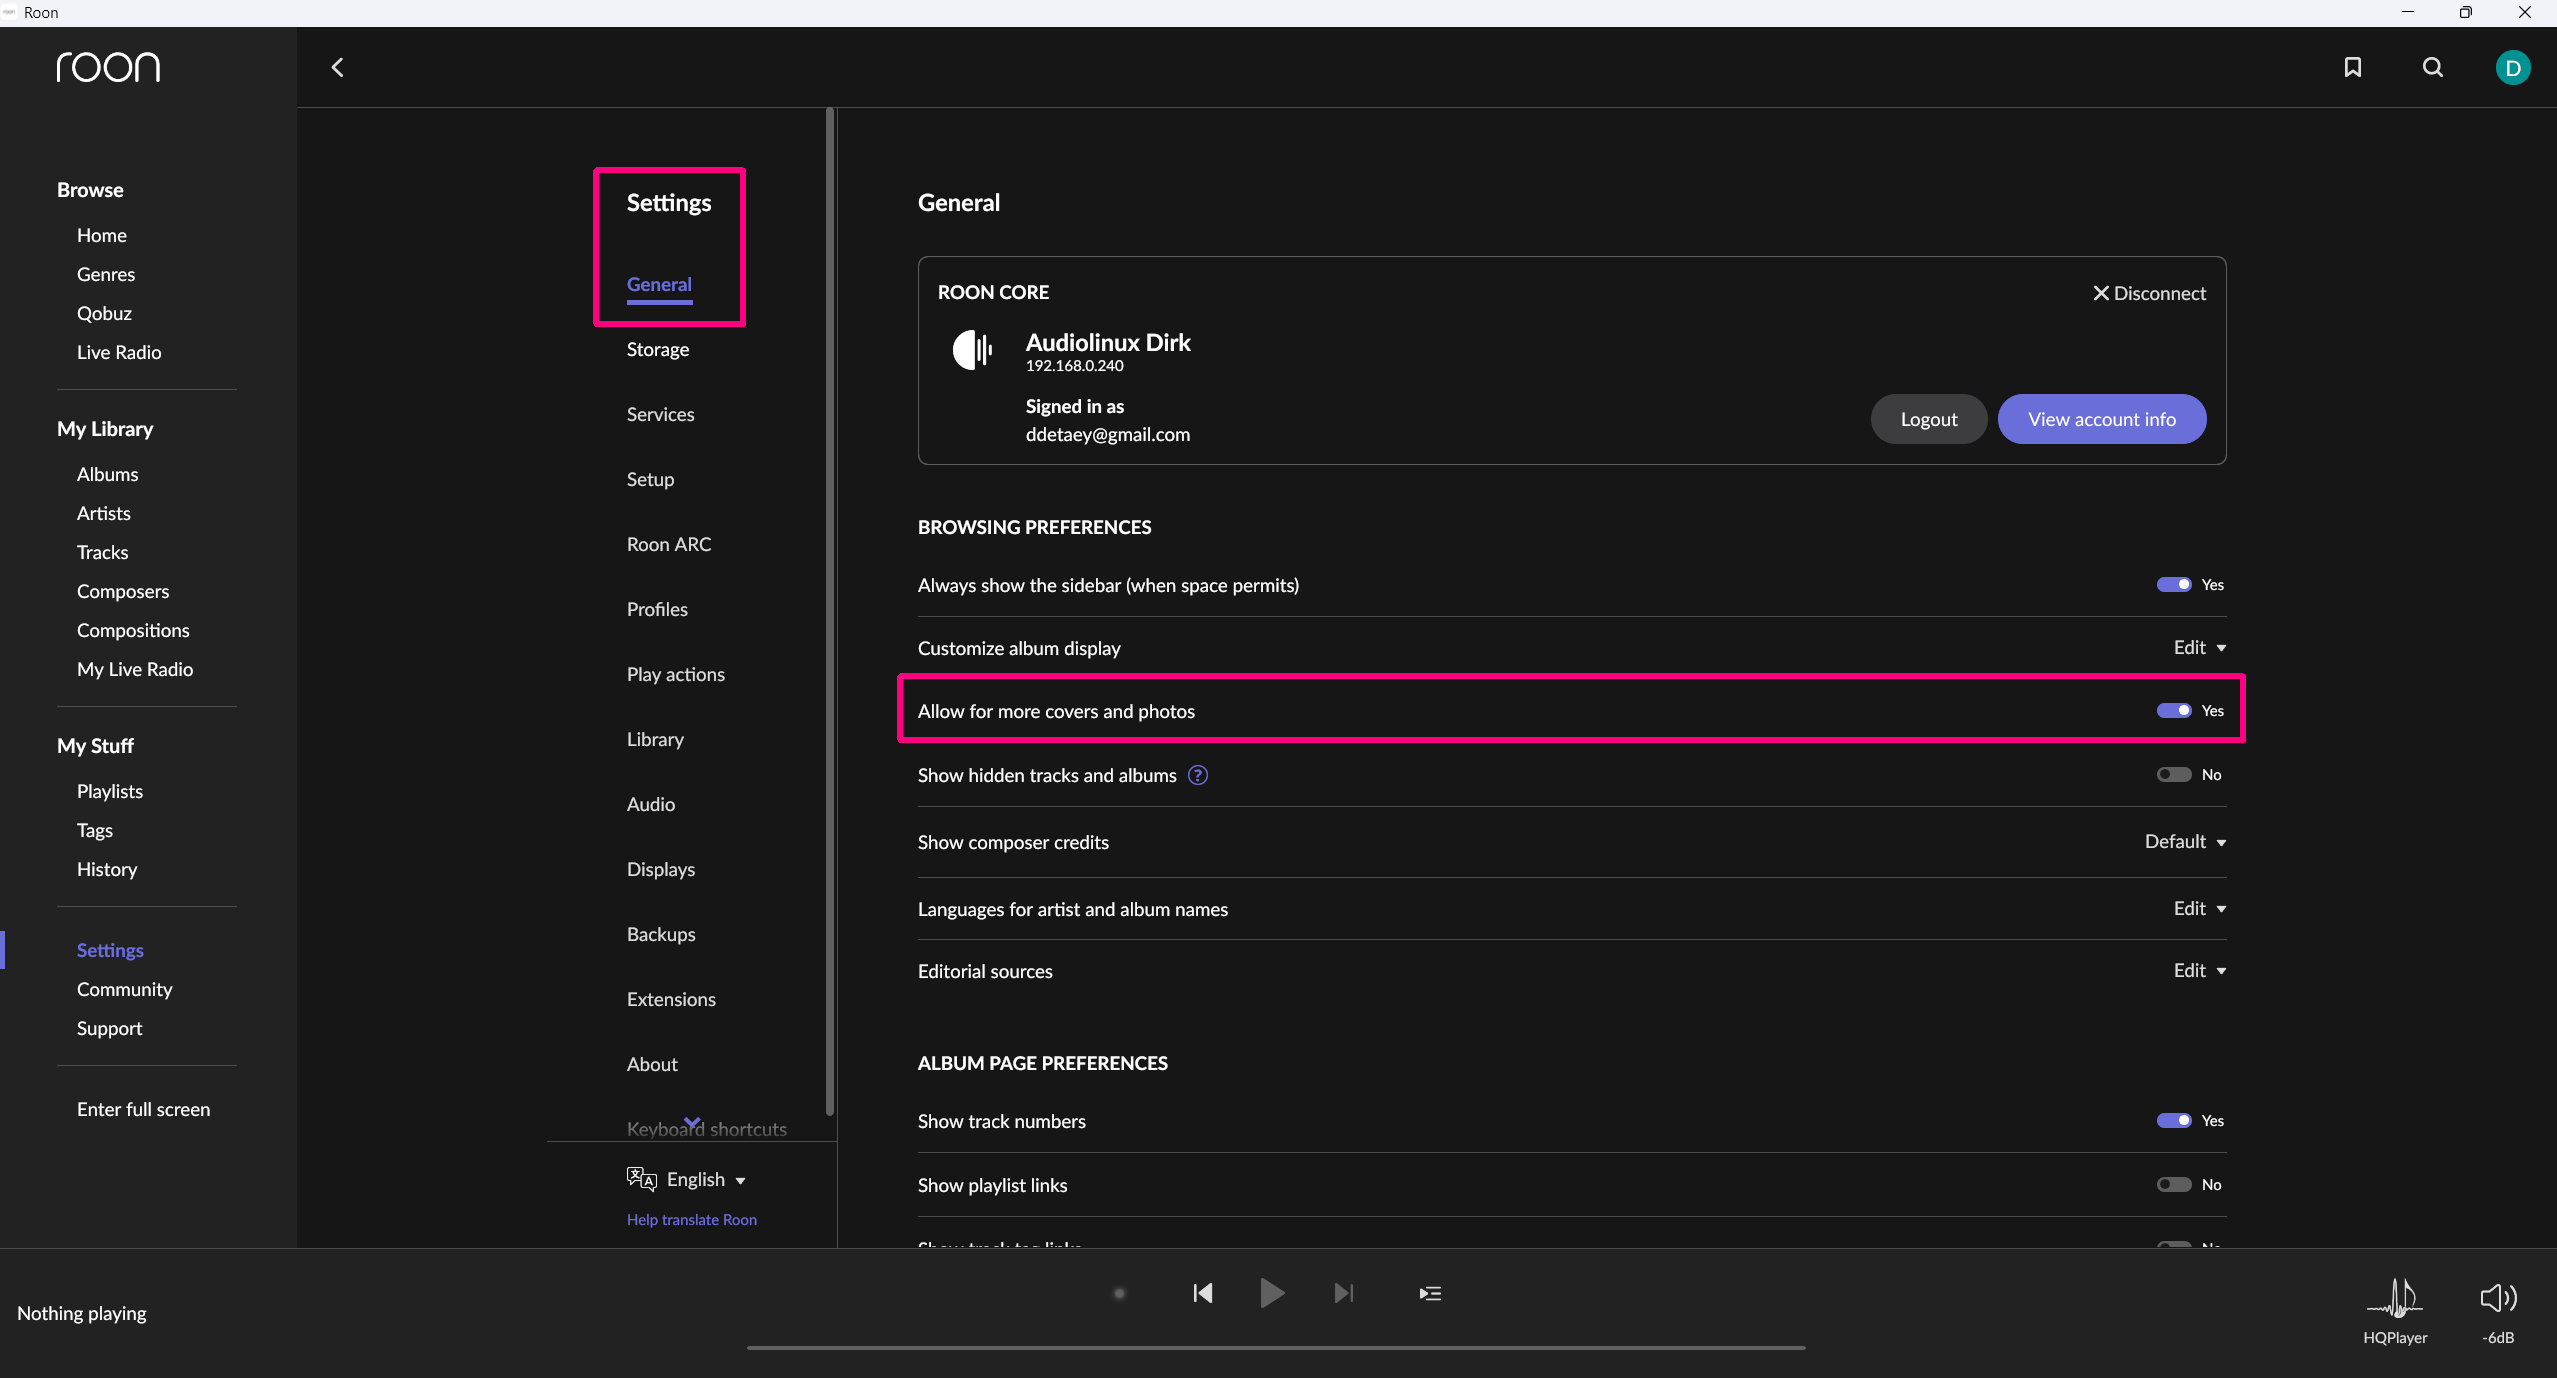
Task: Open the search magnifier
Action: [x=2433, y=67]
